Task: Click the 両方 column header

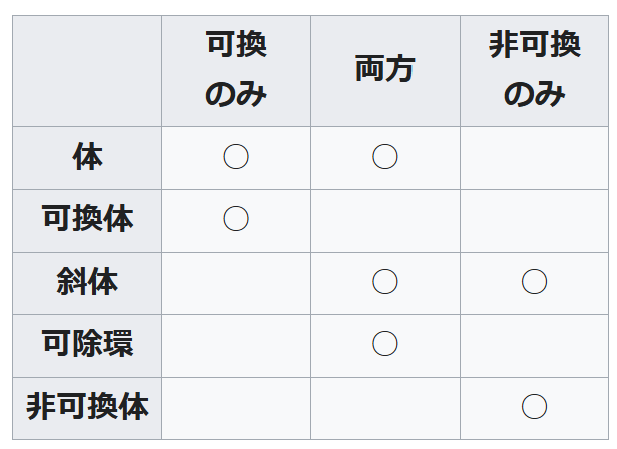Action: [385, 70]
